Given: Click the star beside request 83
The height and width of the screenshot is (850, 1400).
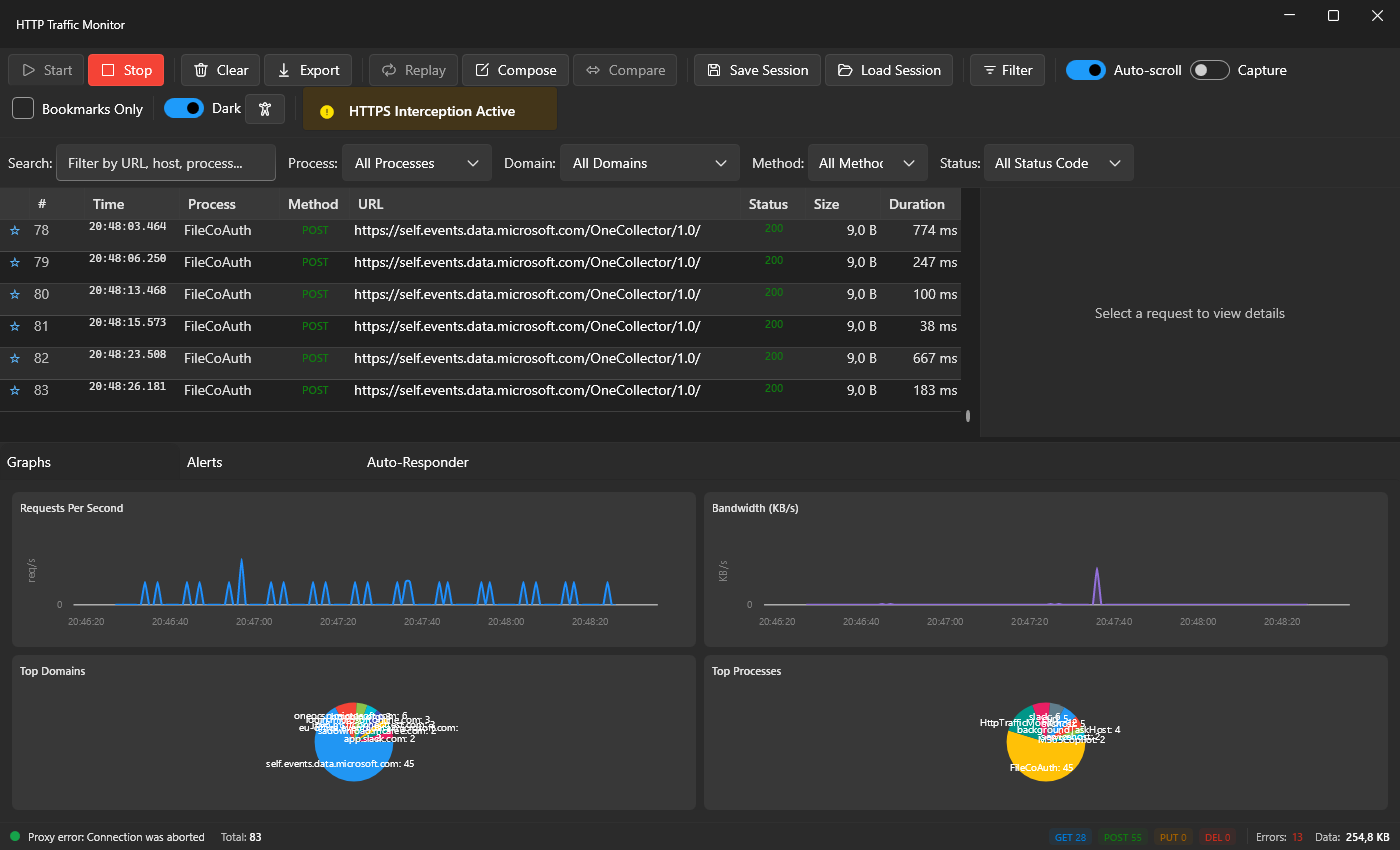Looking at the screenshot, I should tap(15, 391).
